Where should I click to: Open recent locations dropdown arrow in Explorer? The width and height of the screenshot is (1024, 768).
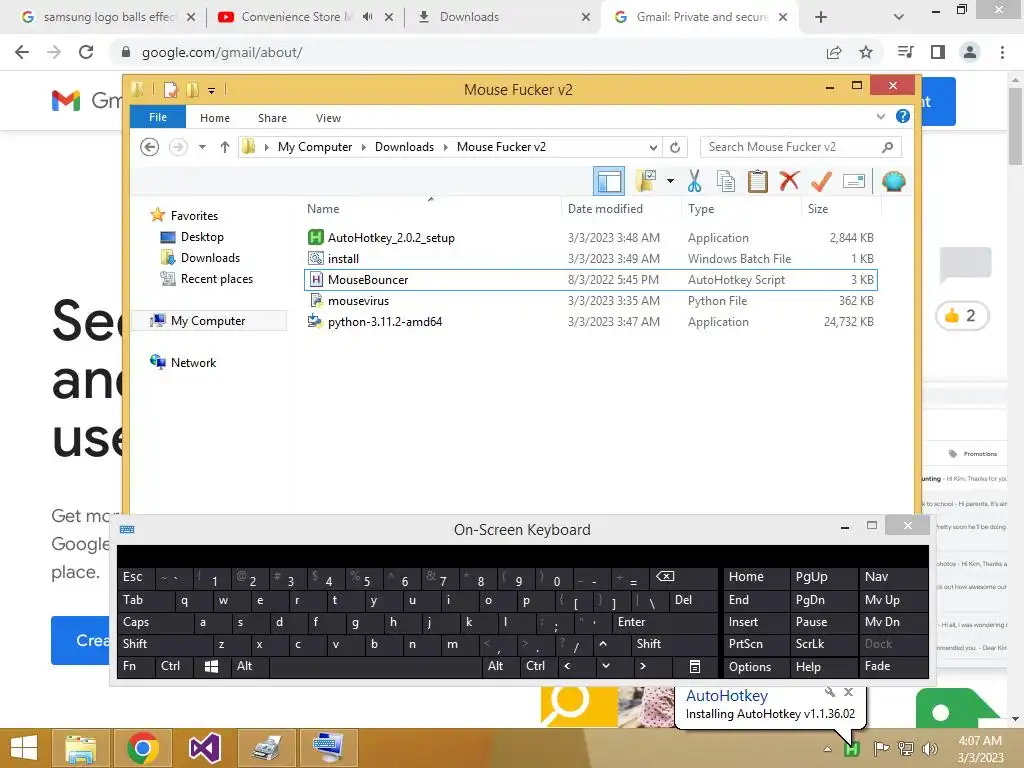tap(202, 147)
